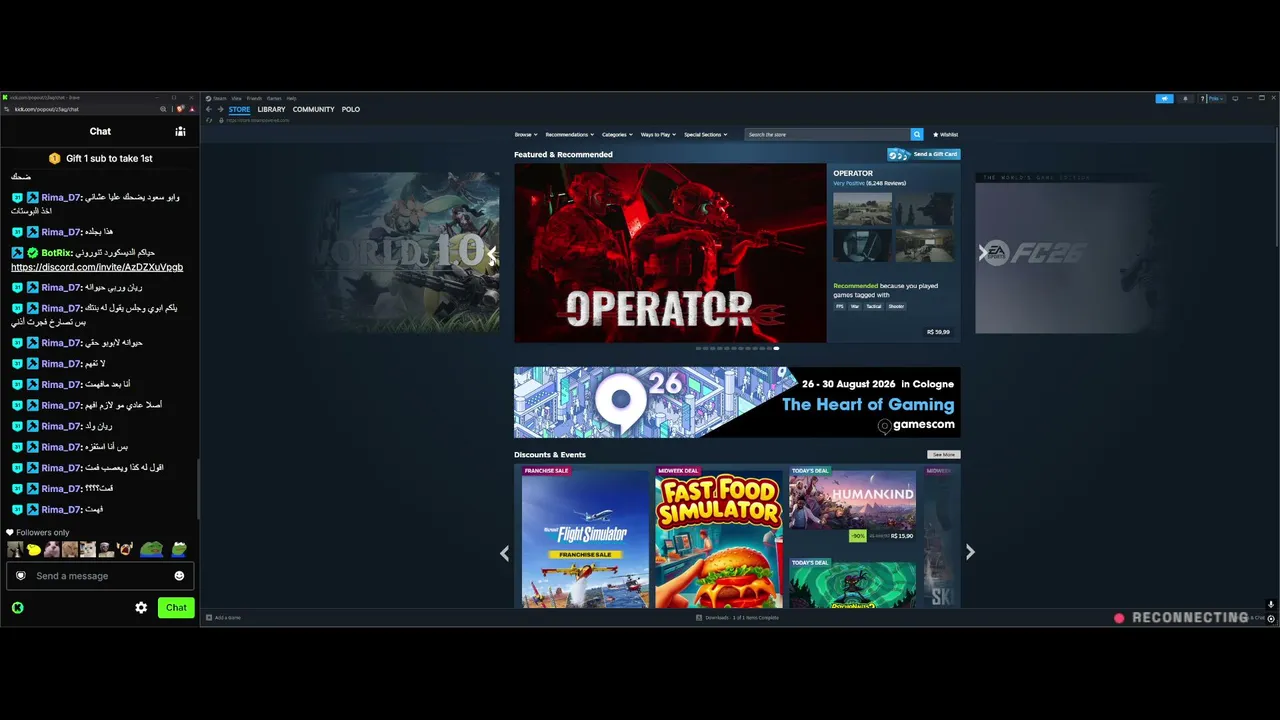Switch to the COMMUNITY tab
This screenshot has width=1280, height=720.
[x=313, y=109]
